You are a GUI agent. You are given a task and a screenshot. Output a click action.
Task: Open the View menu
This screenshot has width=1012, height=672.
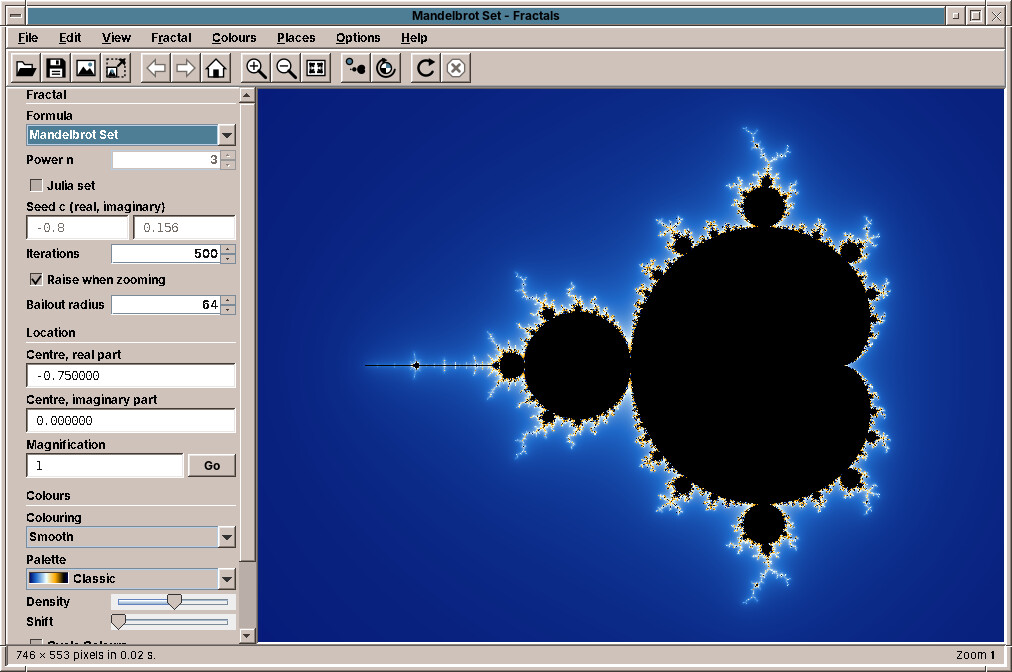[116, 37]
